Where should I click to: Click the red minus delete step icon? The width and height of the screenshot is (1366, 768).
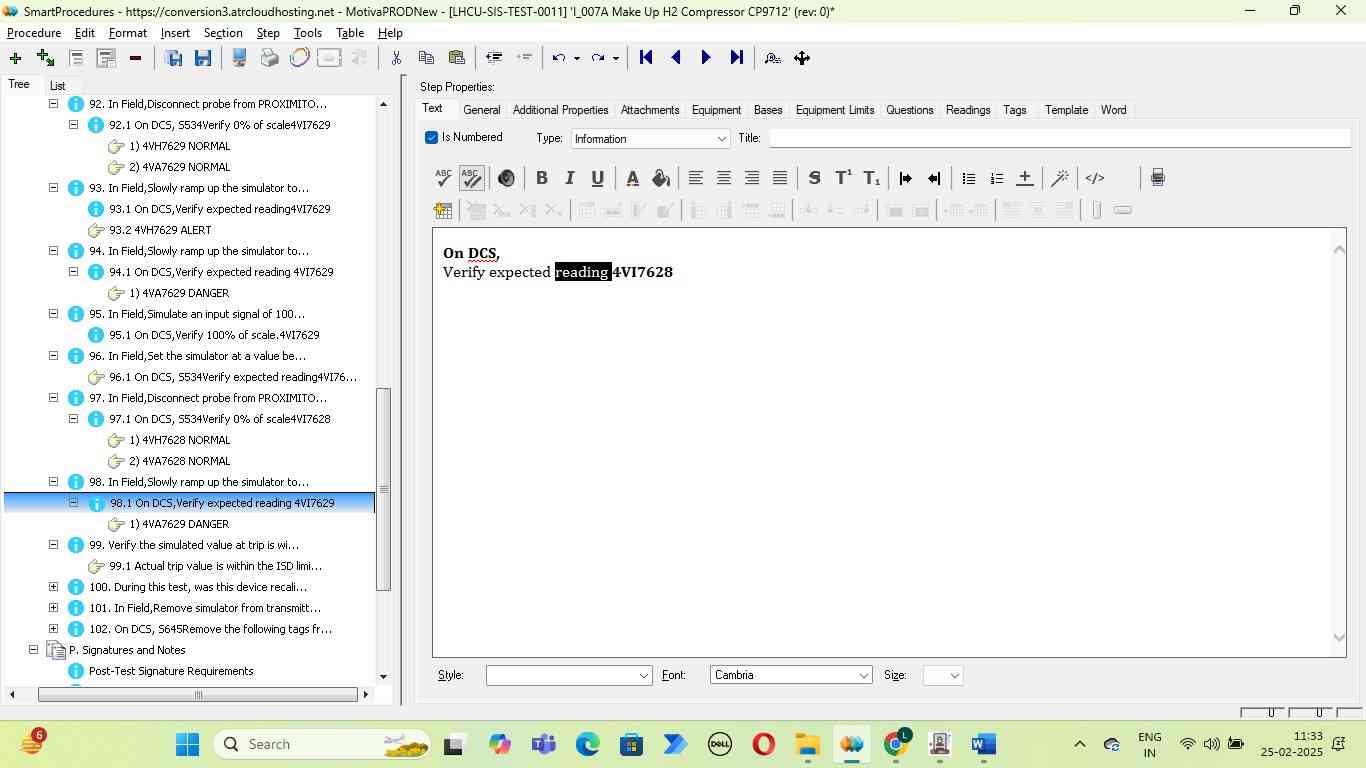click(135, 58)
